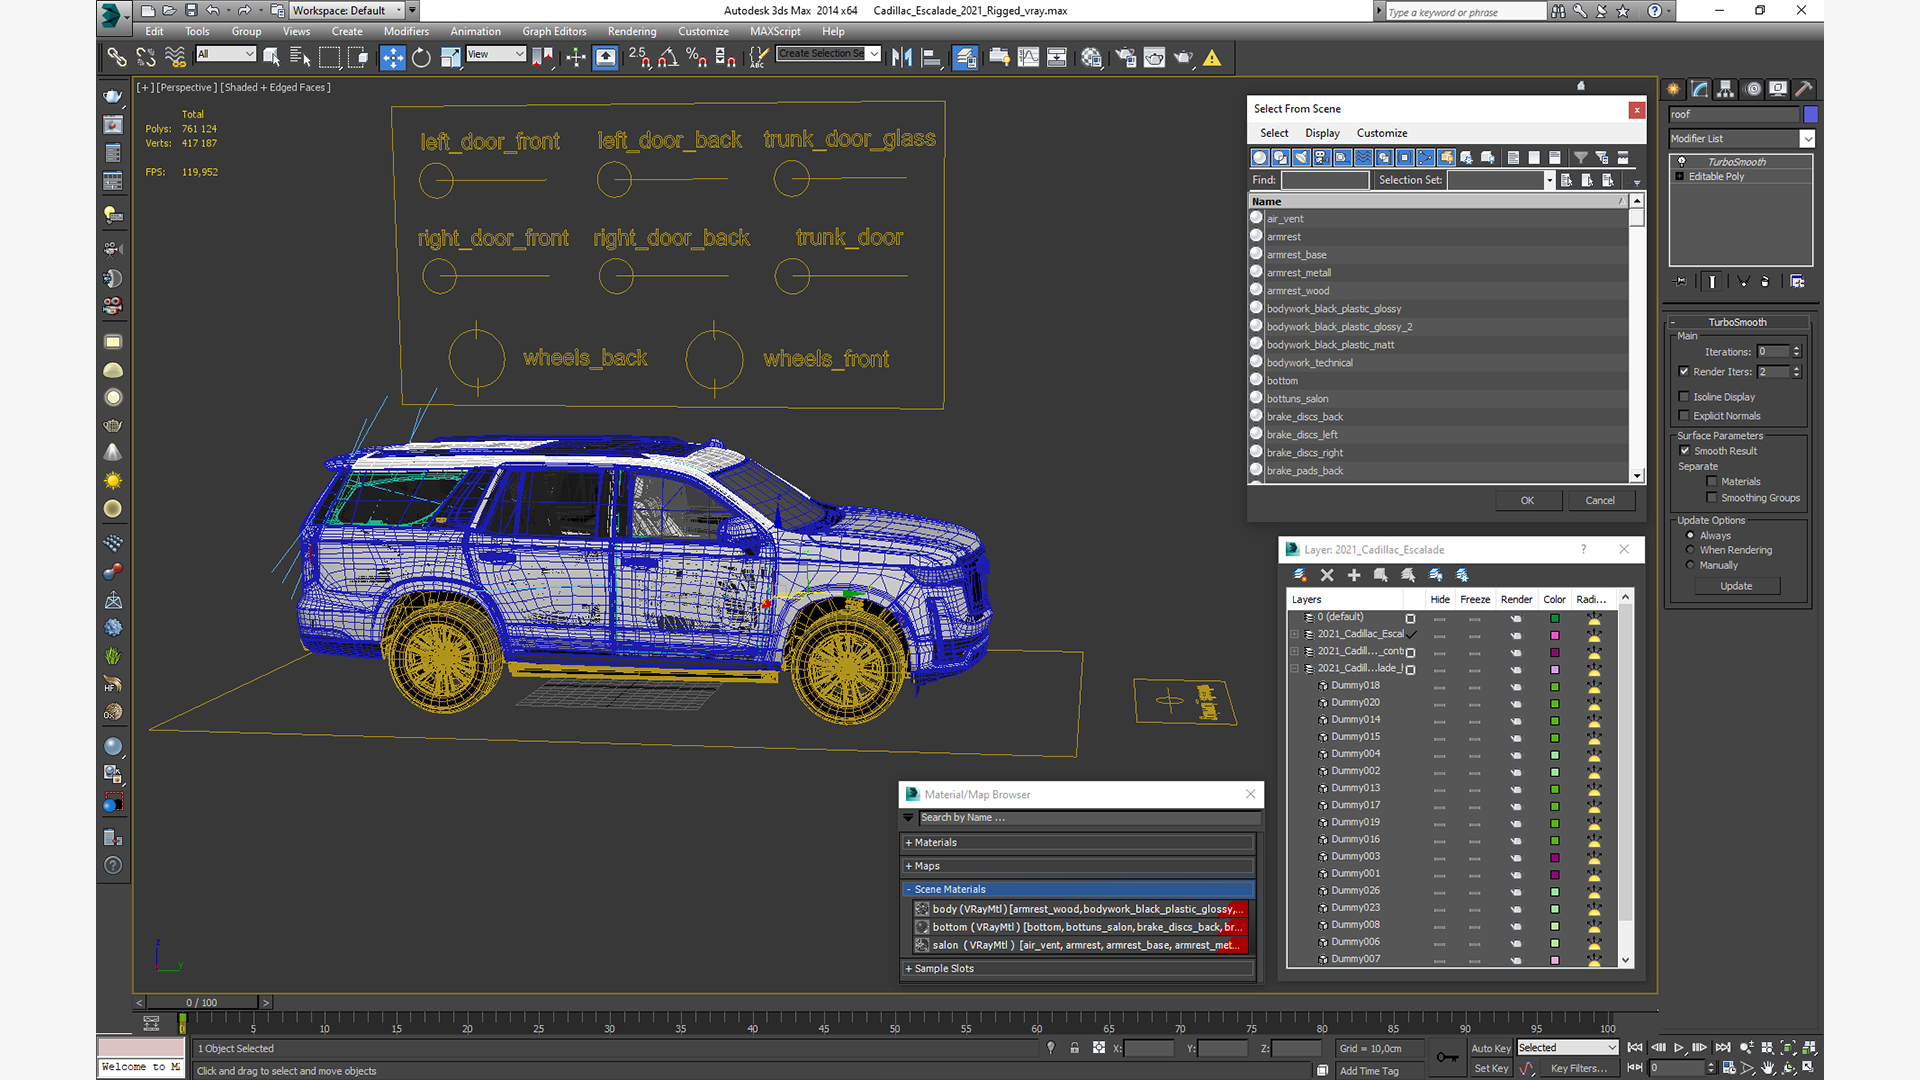Select Always update option radio button
The image size is (1920, 1080).
(1691, 536)
